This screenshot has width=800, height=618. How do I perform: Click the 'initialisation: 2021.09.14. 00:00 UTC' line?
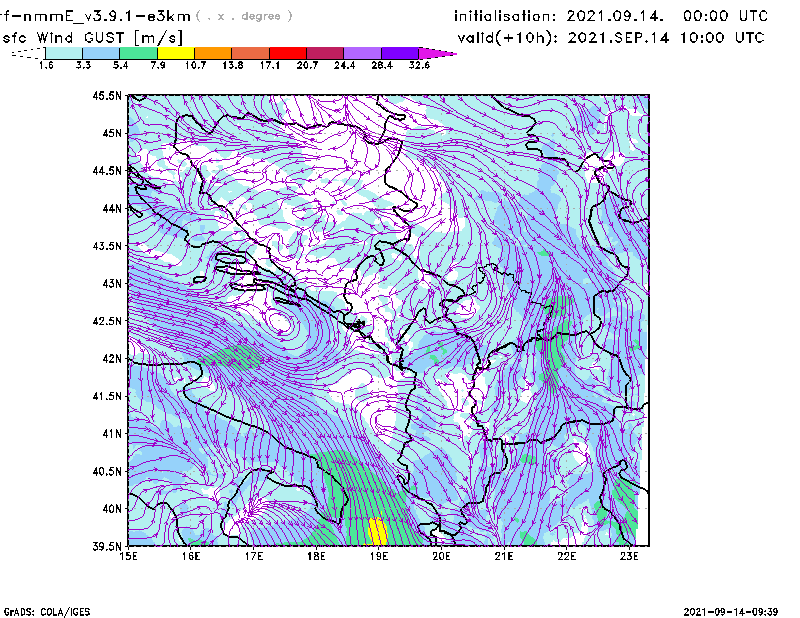pyautogui.click(x=611, y=16)
